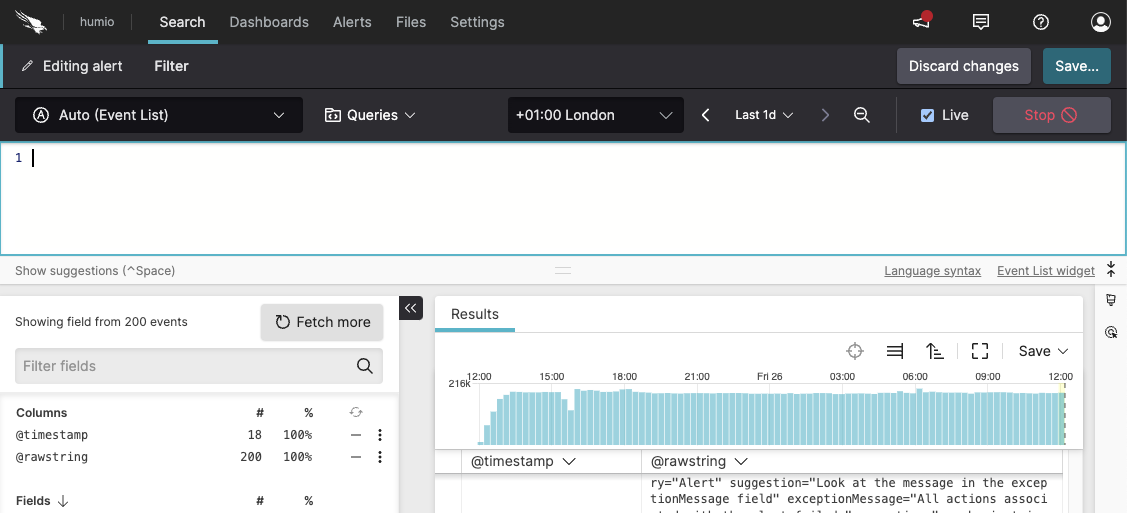Click the Fetch more button

322,322
